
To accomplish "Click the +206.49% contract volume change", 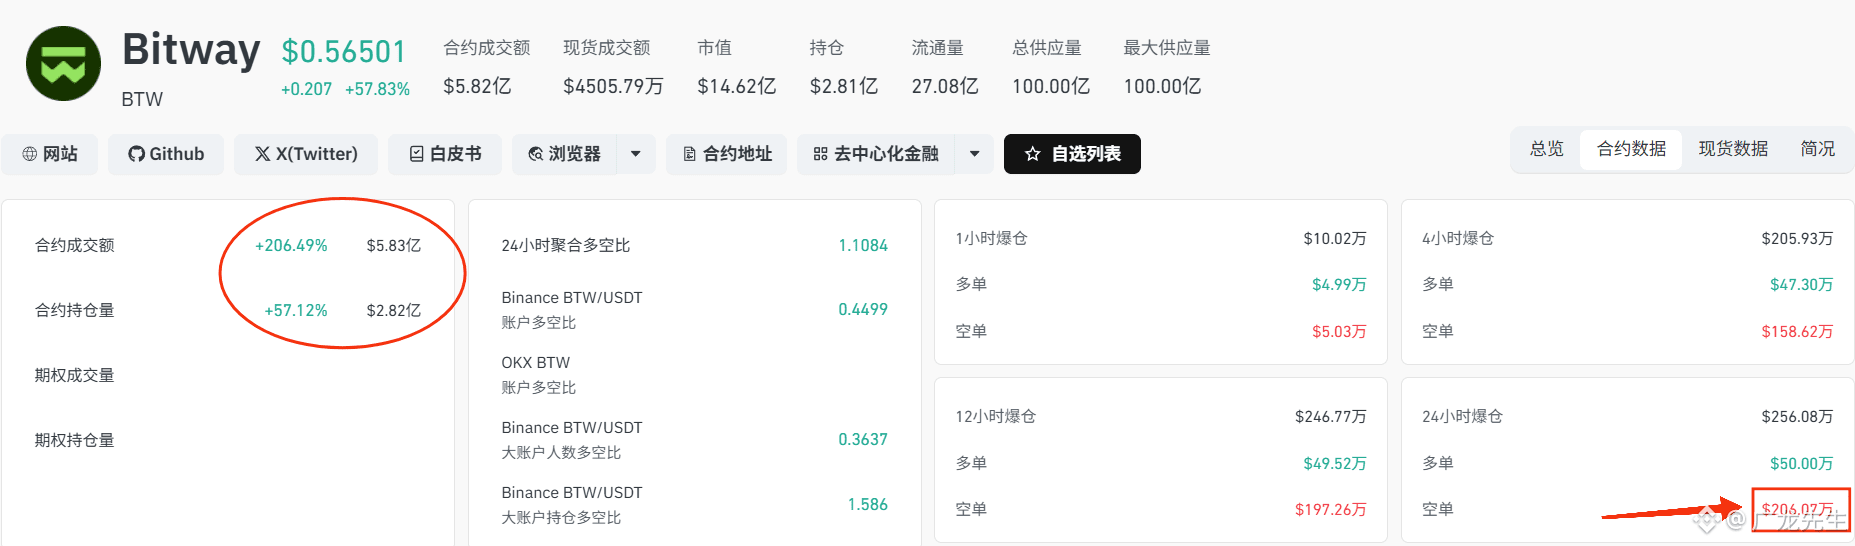I will (291, 246).
